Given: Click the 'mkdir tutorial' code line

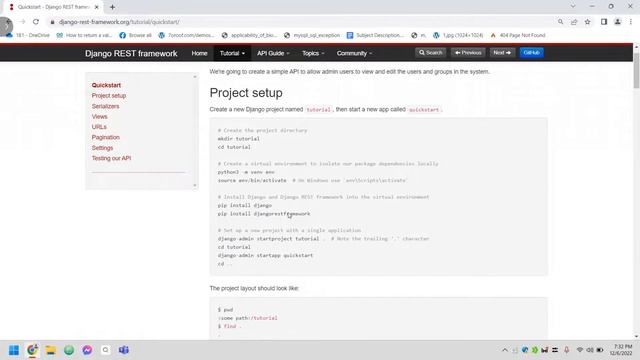Looking at the screenshot, I should (x=238, y=139).
